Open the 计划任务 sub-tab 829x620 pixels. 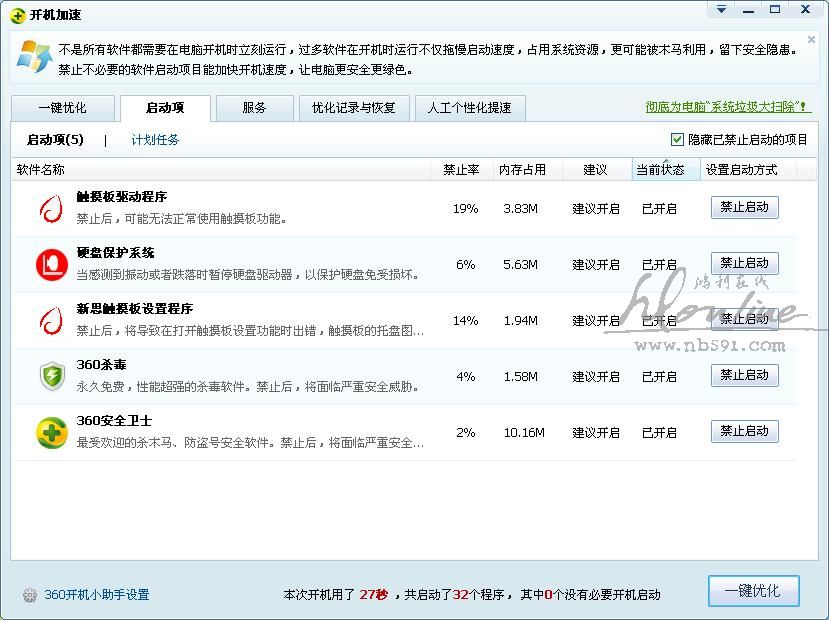155,140
